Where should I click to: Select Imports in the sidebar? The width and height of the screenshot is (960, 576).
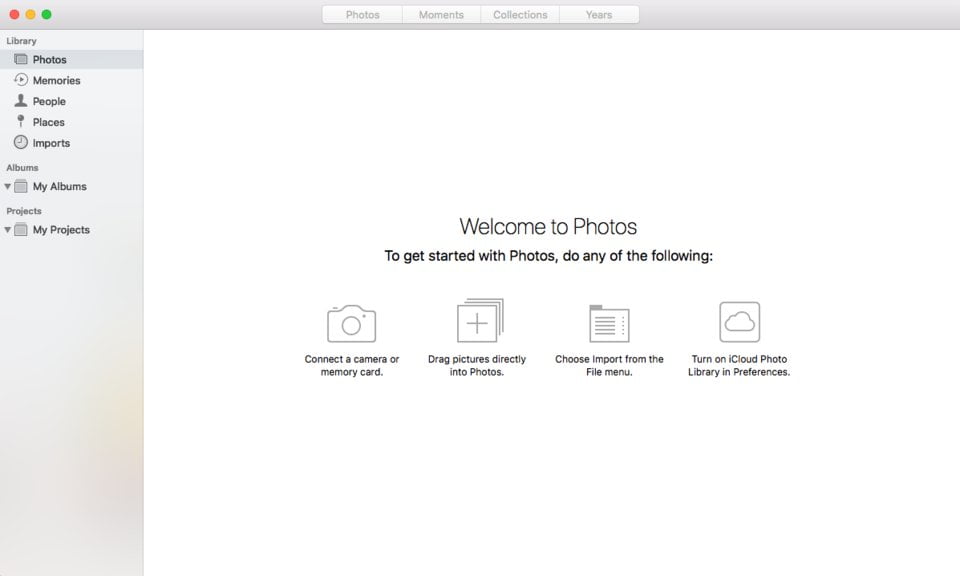tap(72, 143)
